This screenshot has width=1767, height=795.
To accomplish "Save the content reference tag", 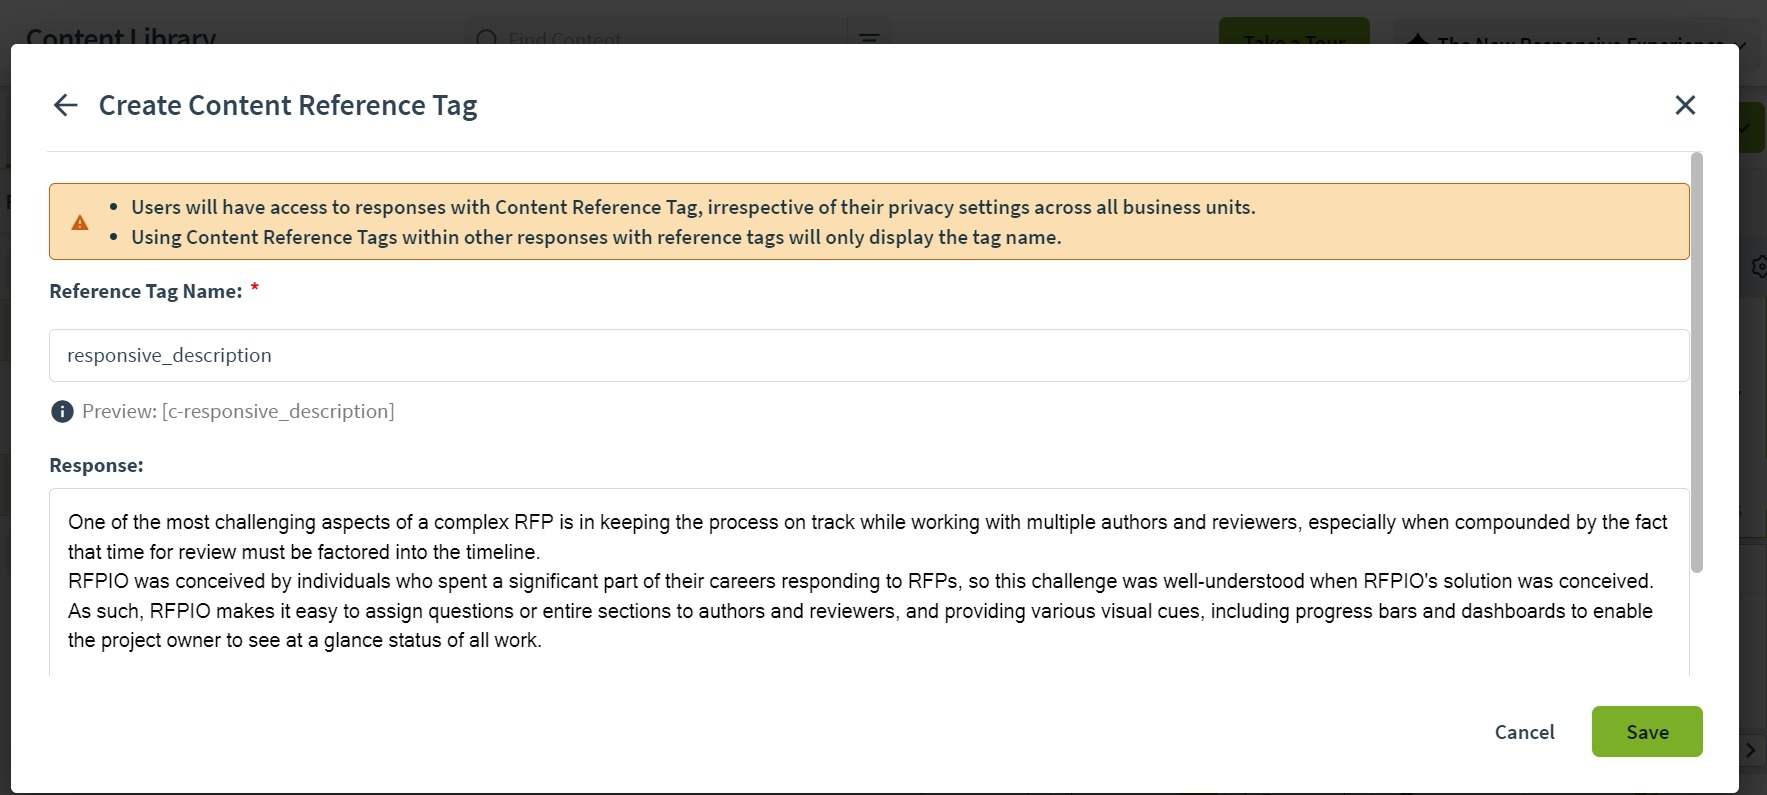I will click(x=1647, y=732).
